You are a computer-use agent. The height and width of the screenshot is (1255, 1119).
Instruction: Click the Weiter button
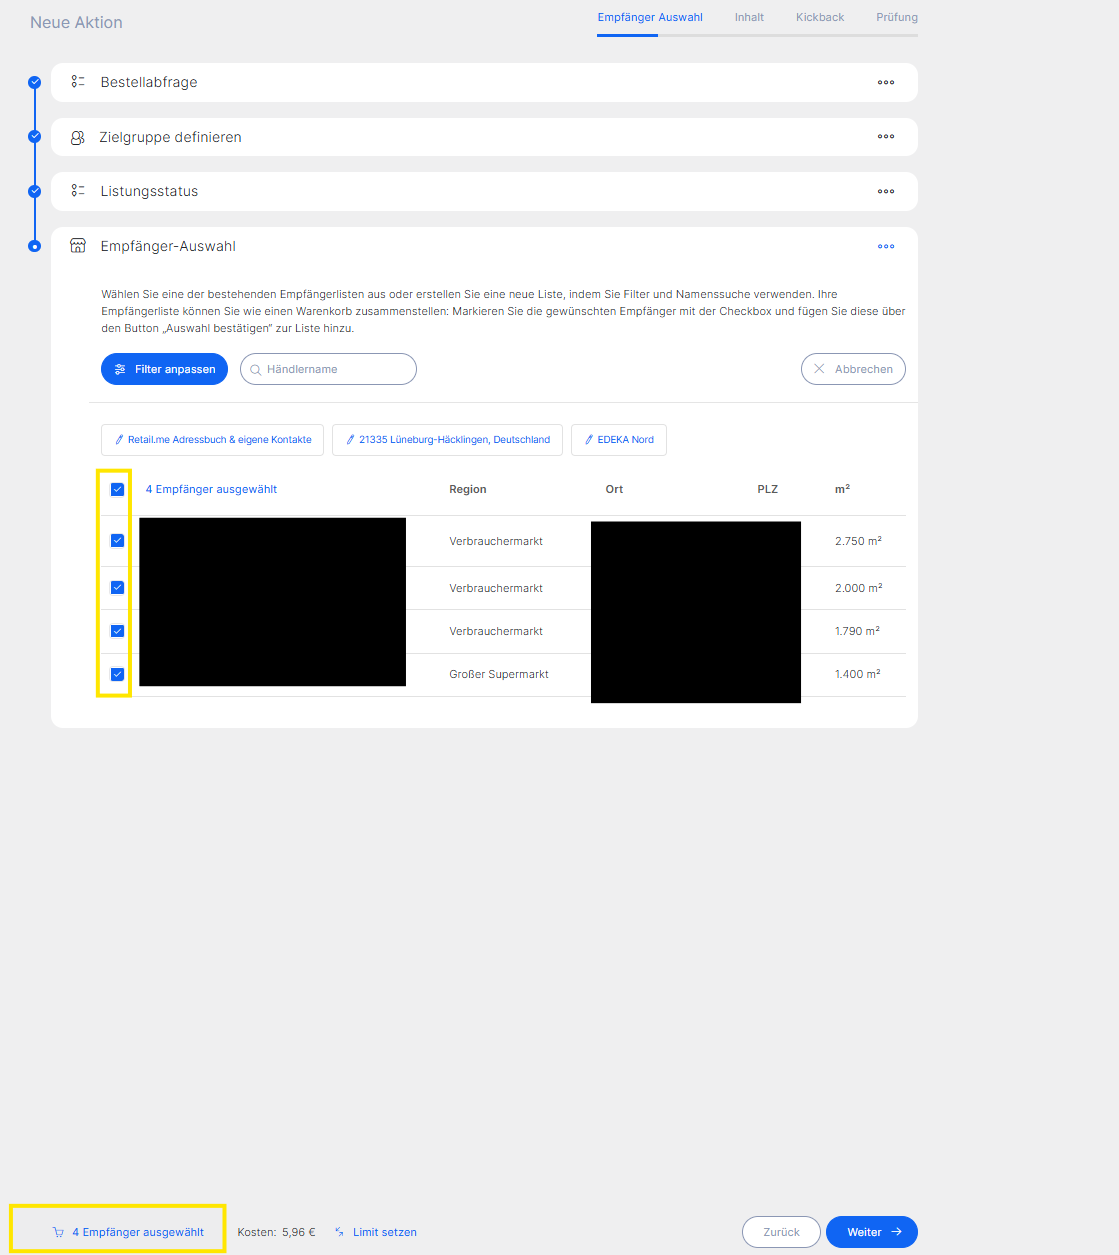pos(872,1232)
